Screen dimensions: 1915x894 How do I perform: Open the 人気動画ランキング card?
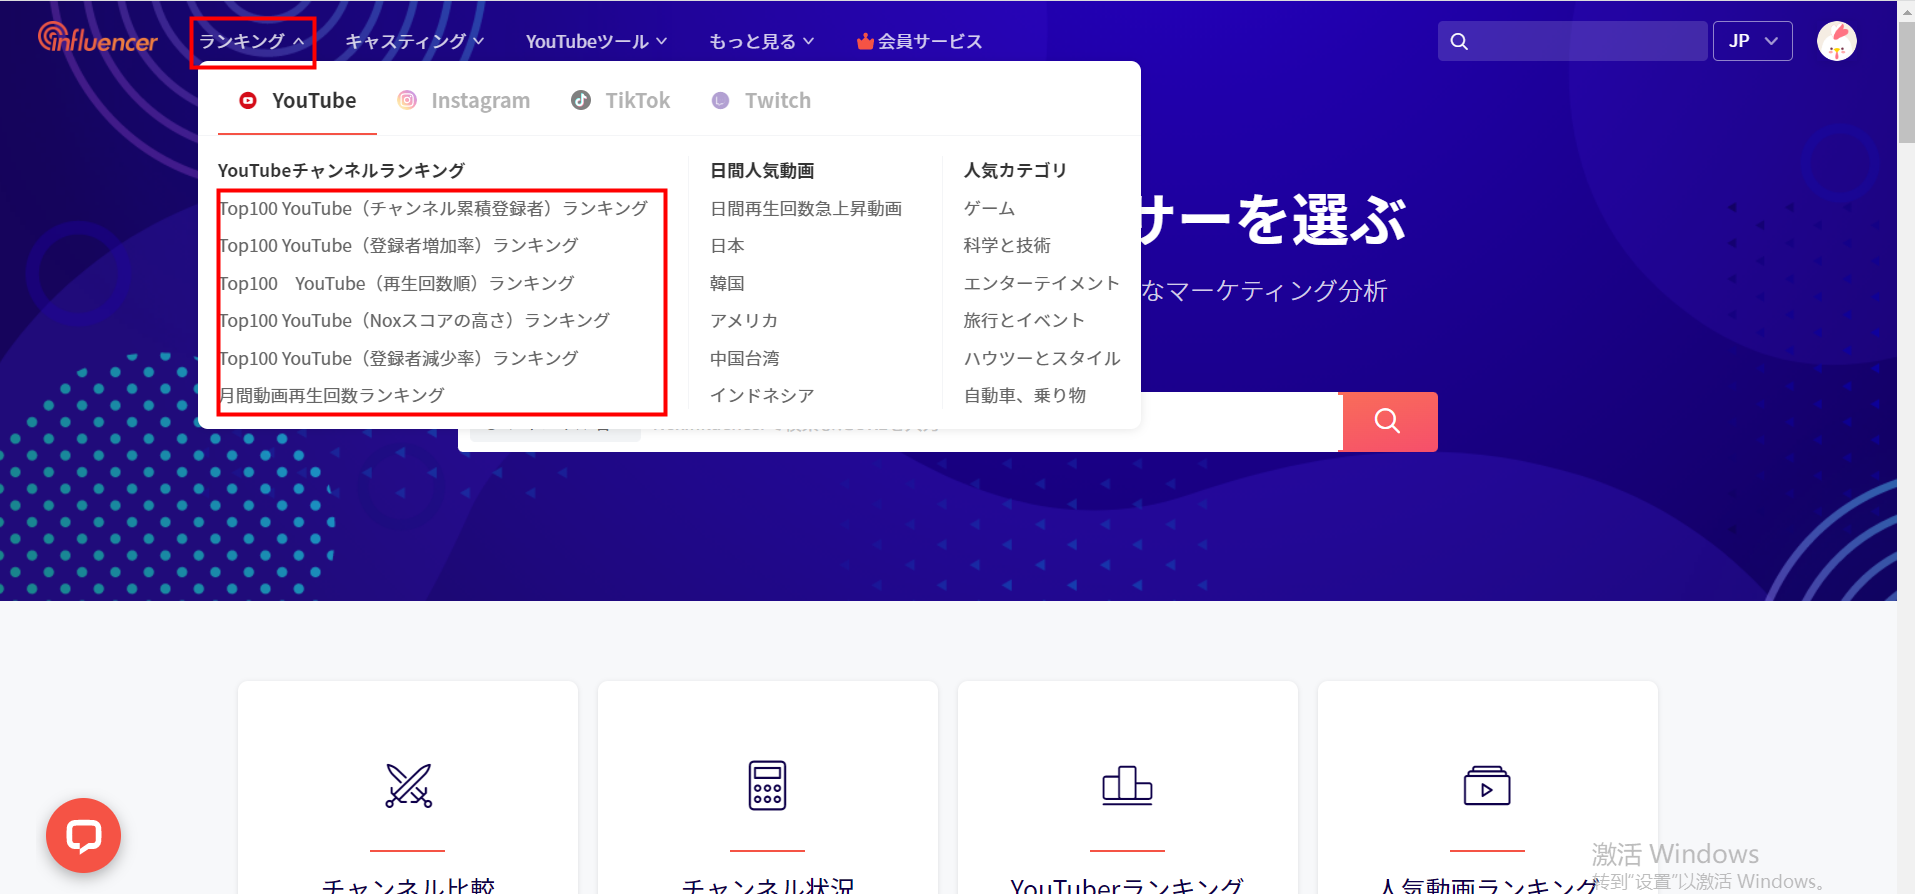1488,788
